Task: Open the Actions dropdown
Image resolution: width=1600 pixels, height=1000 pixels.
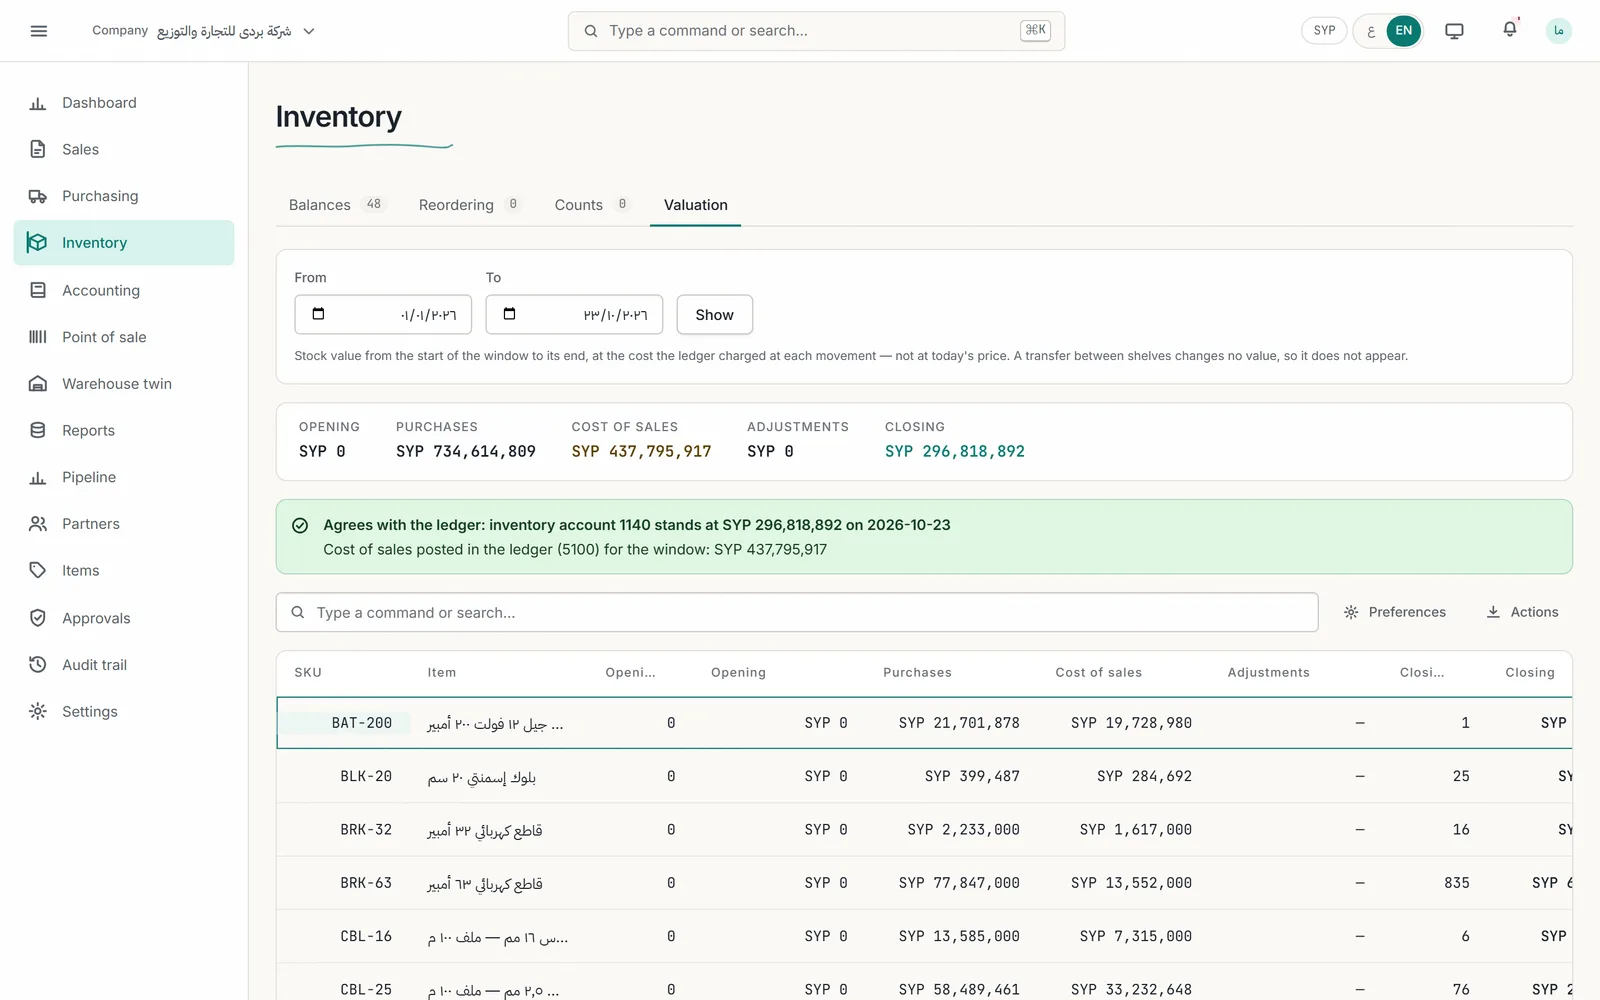Action: point(1522,612)
